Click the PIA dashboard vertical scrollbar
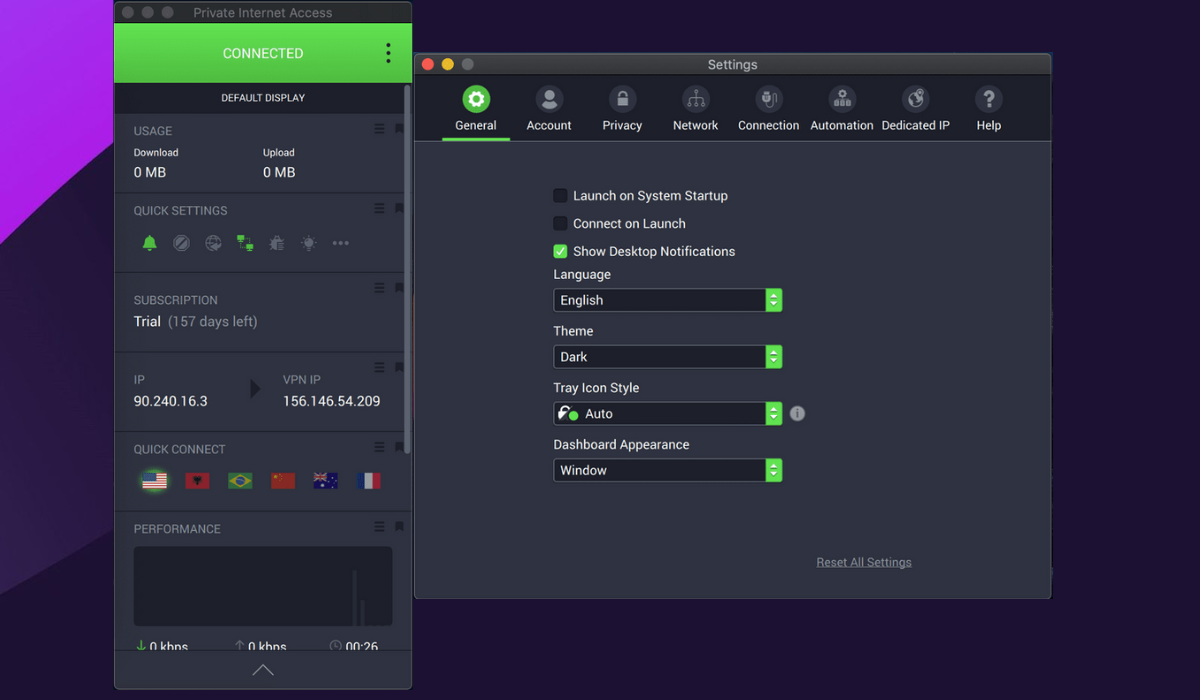Viewport: 1200px width, 700px height. [407, 270]
